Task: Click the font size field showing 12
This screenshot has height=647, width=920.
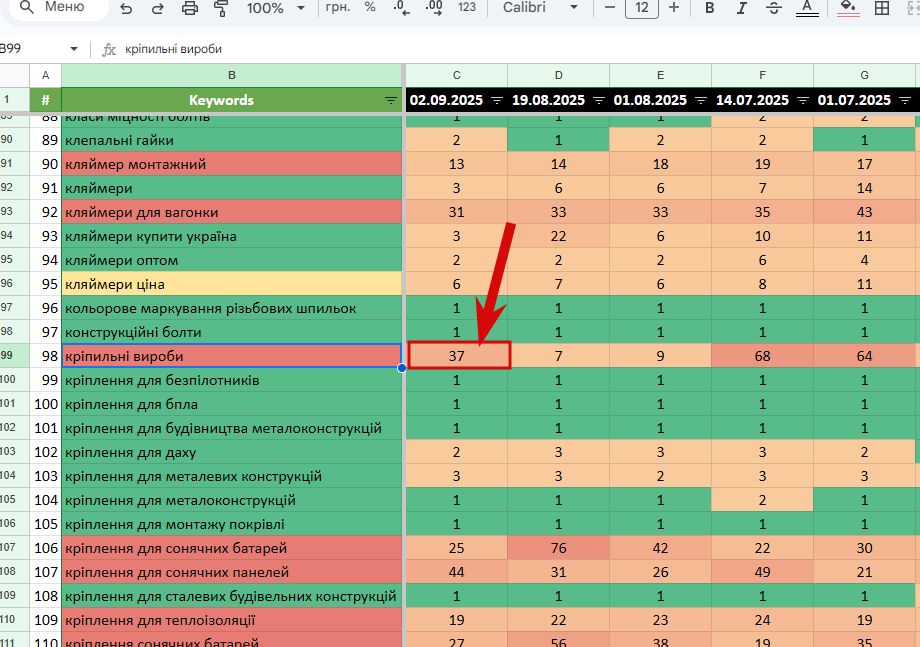Action: tap(642, 8)
